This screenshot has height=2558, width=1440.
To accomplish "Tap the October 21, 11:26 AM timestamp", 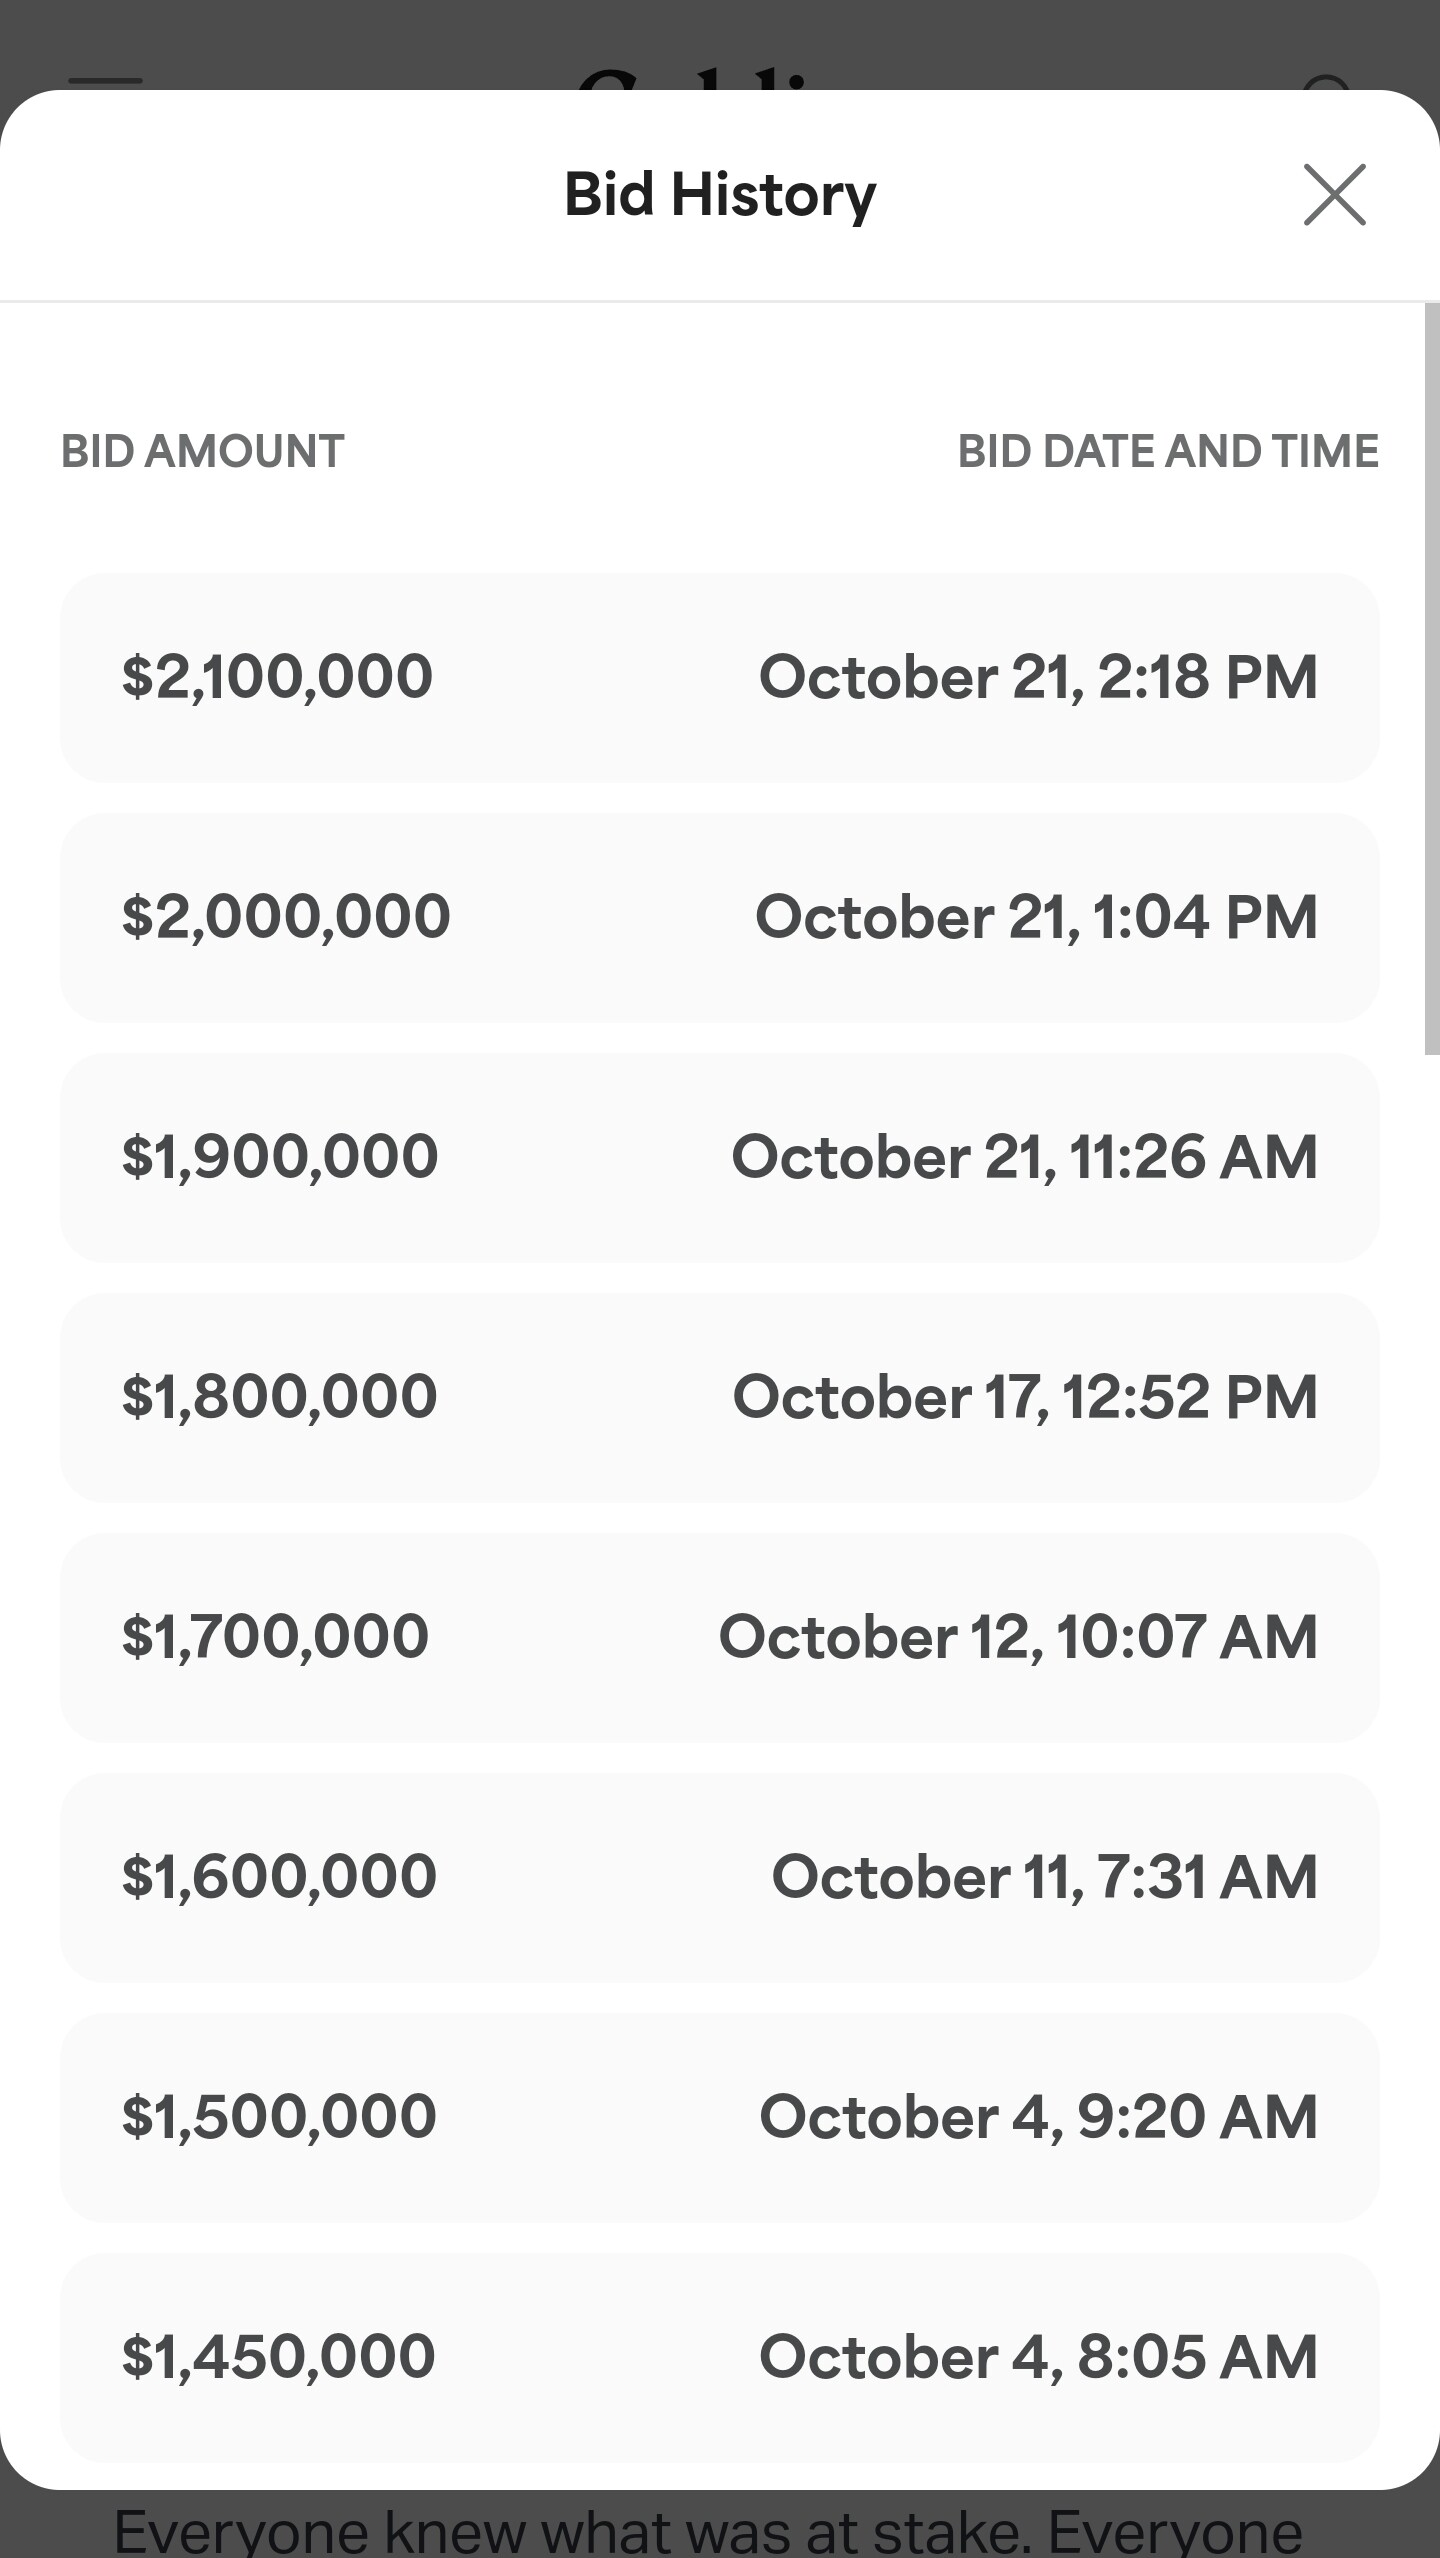I will pyautogui.click(x=1024, y=1157).
